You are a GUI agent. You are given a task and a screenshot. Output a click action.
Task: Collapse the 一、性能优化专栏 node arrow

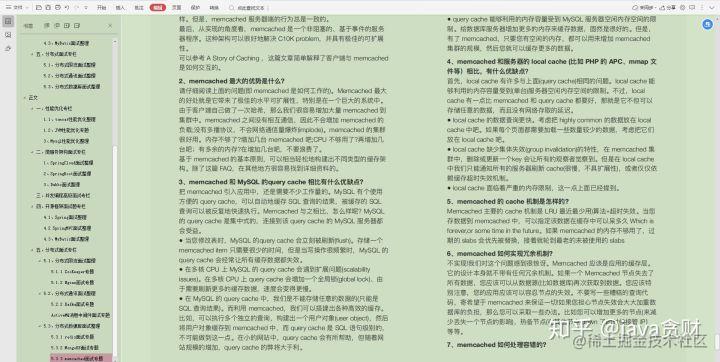[x=32, y=108]
